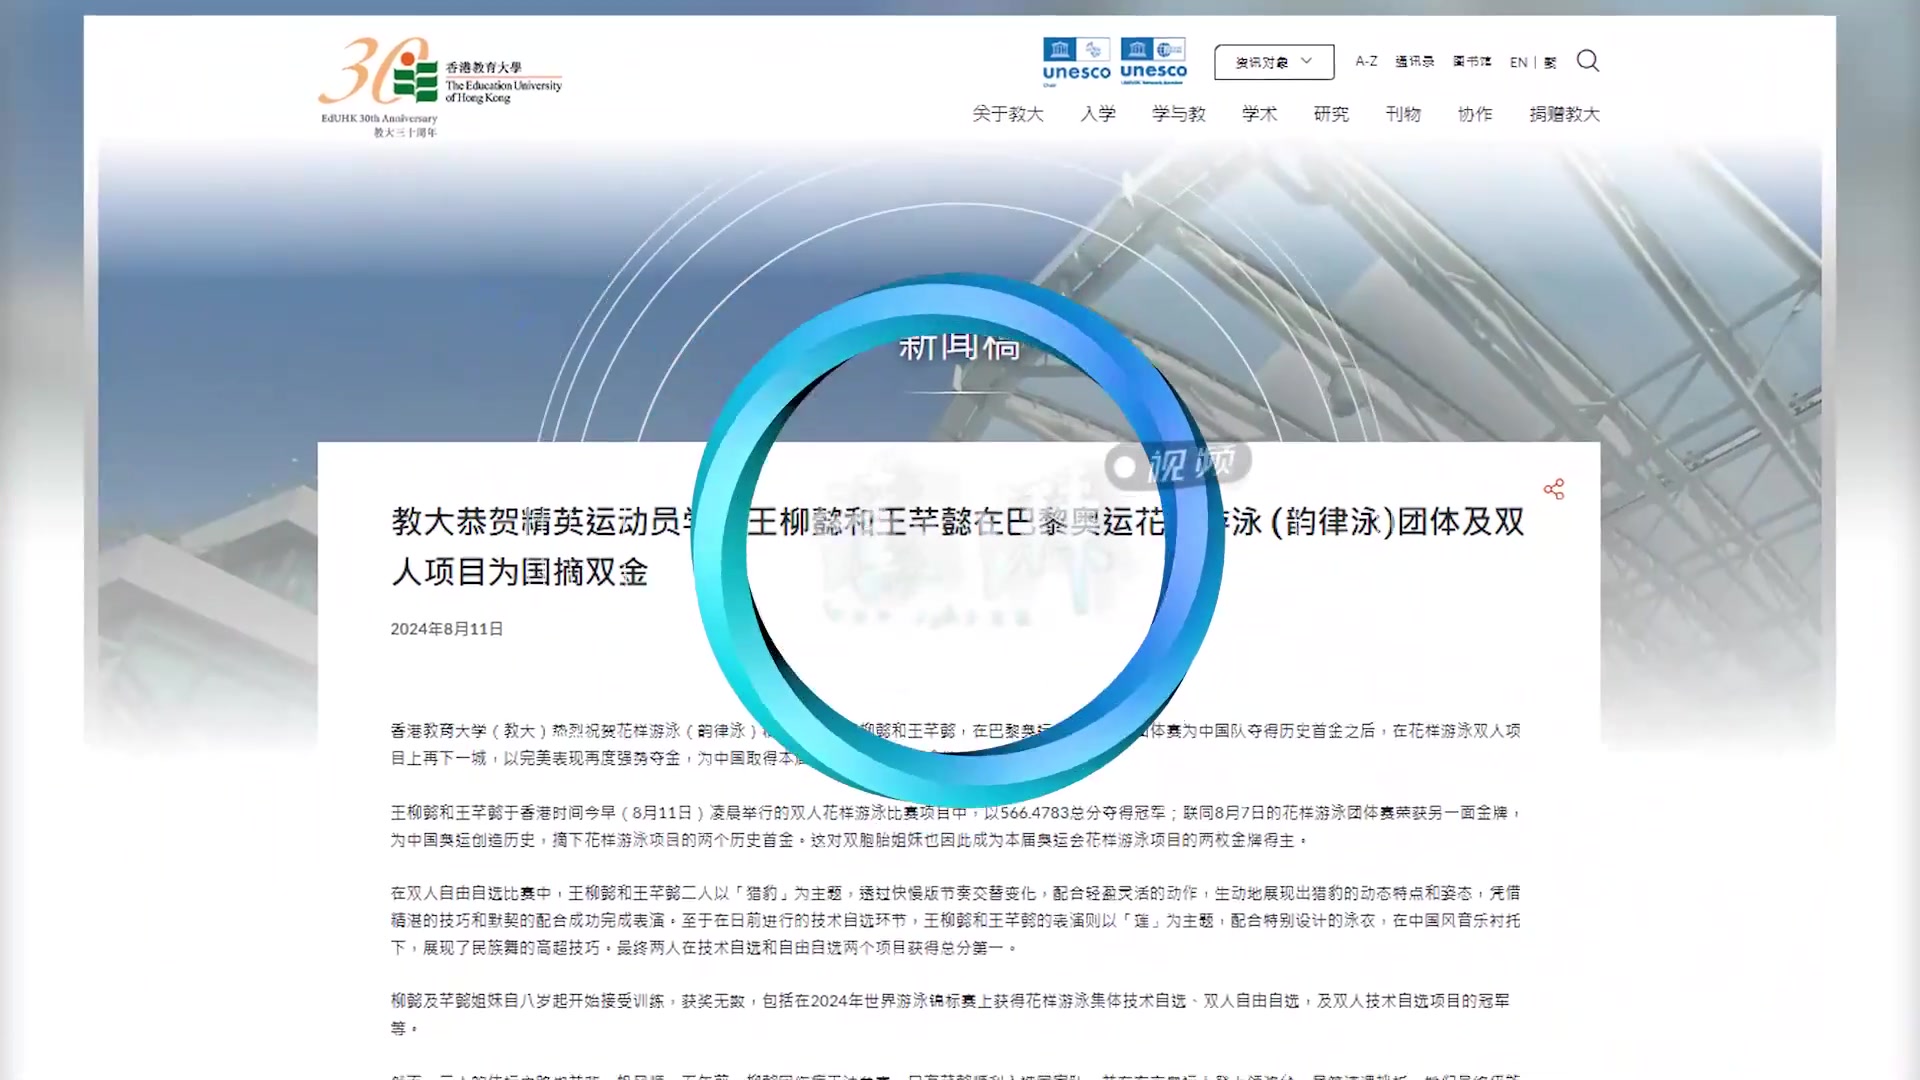Open the A-Z index link
1920x1080 pixels.
(1366, 61)
